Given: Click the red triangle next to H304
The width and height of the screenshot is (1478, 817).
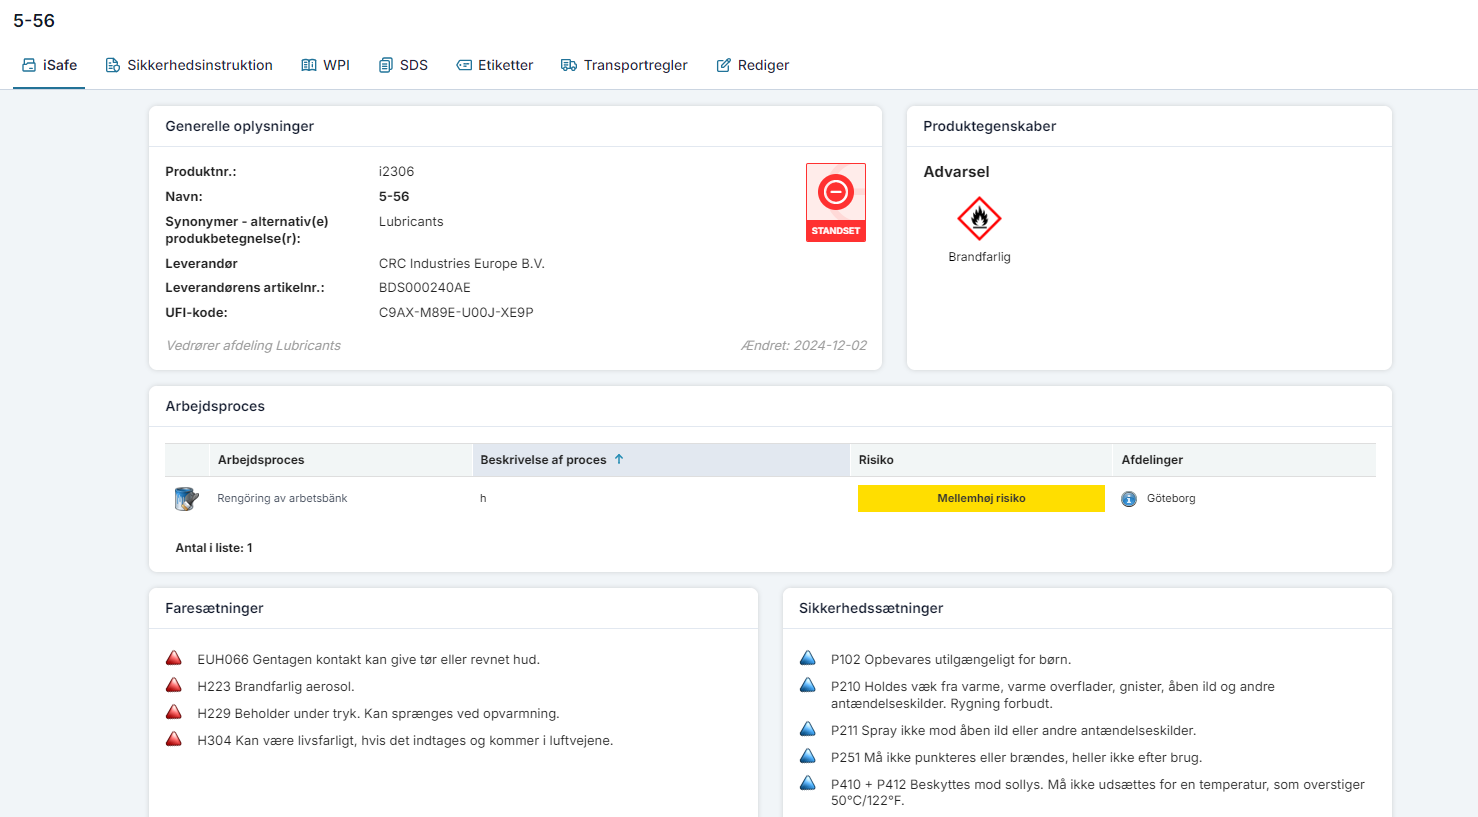Looking at the screenshot, I should pos(174,739).
